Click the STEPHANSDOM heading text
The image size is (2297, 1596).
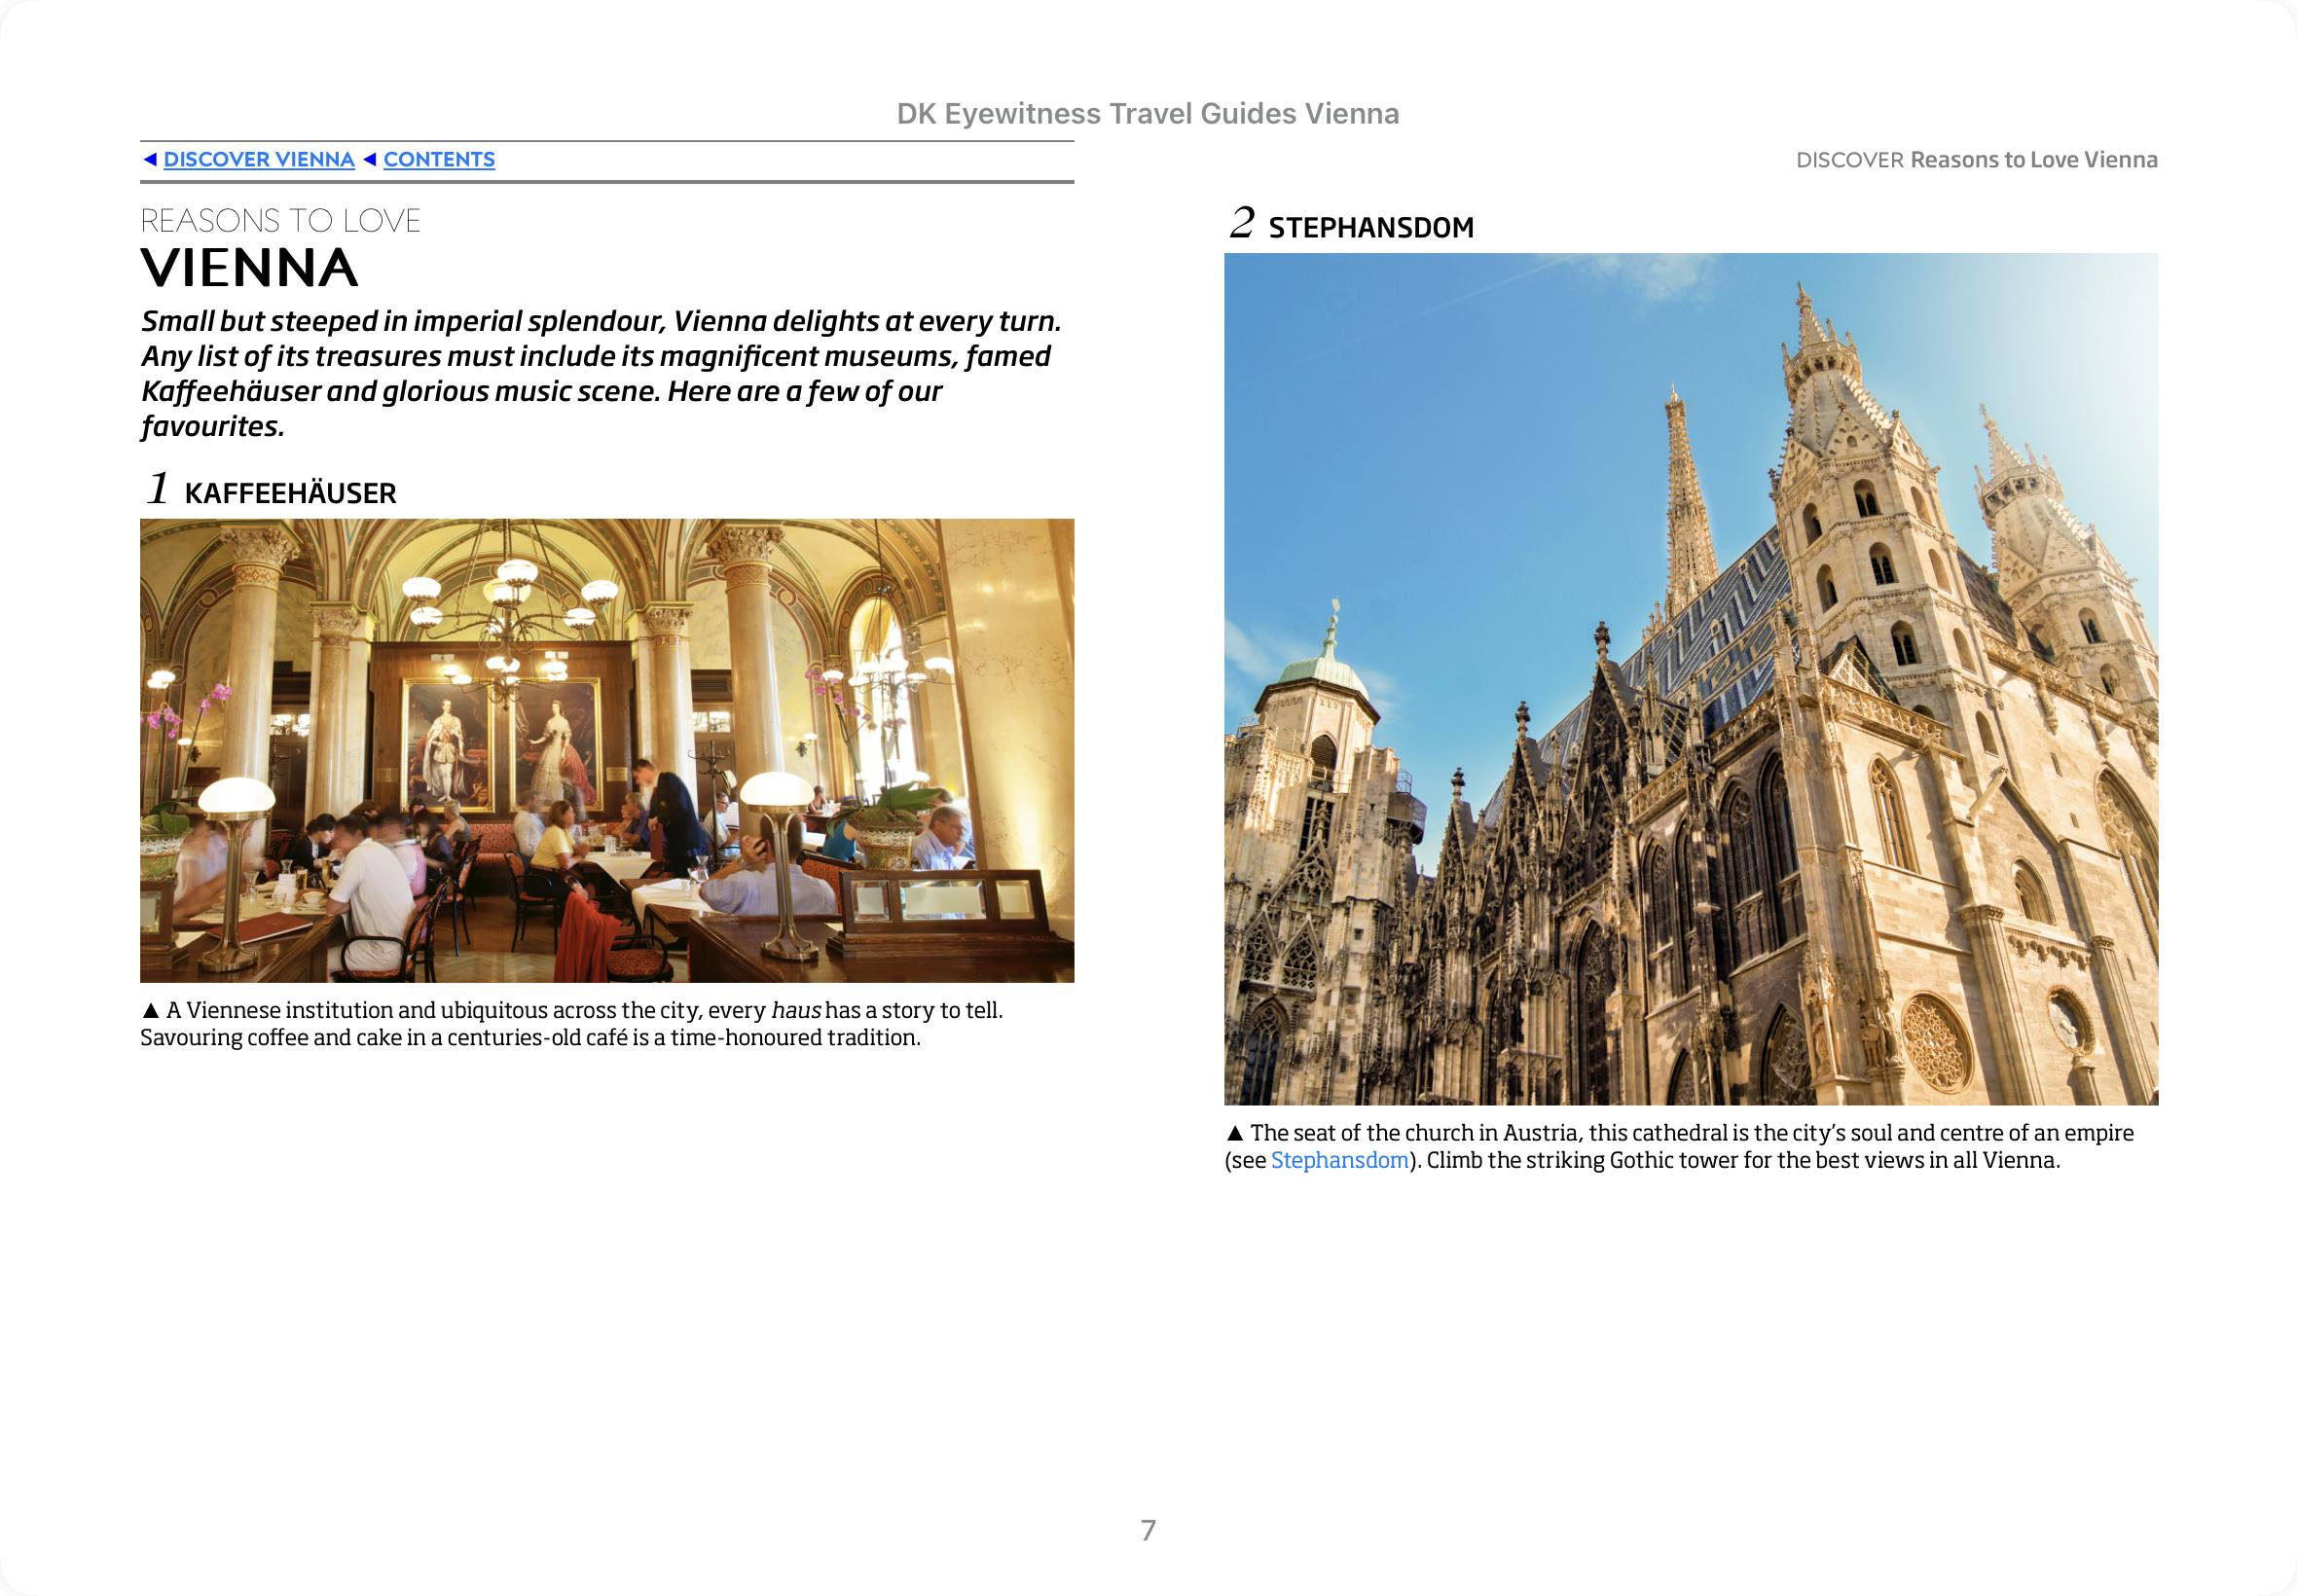click(1370, 228)
